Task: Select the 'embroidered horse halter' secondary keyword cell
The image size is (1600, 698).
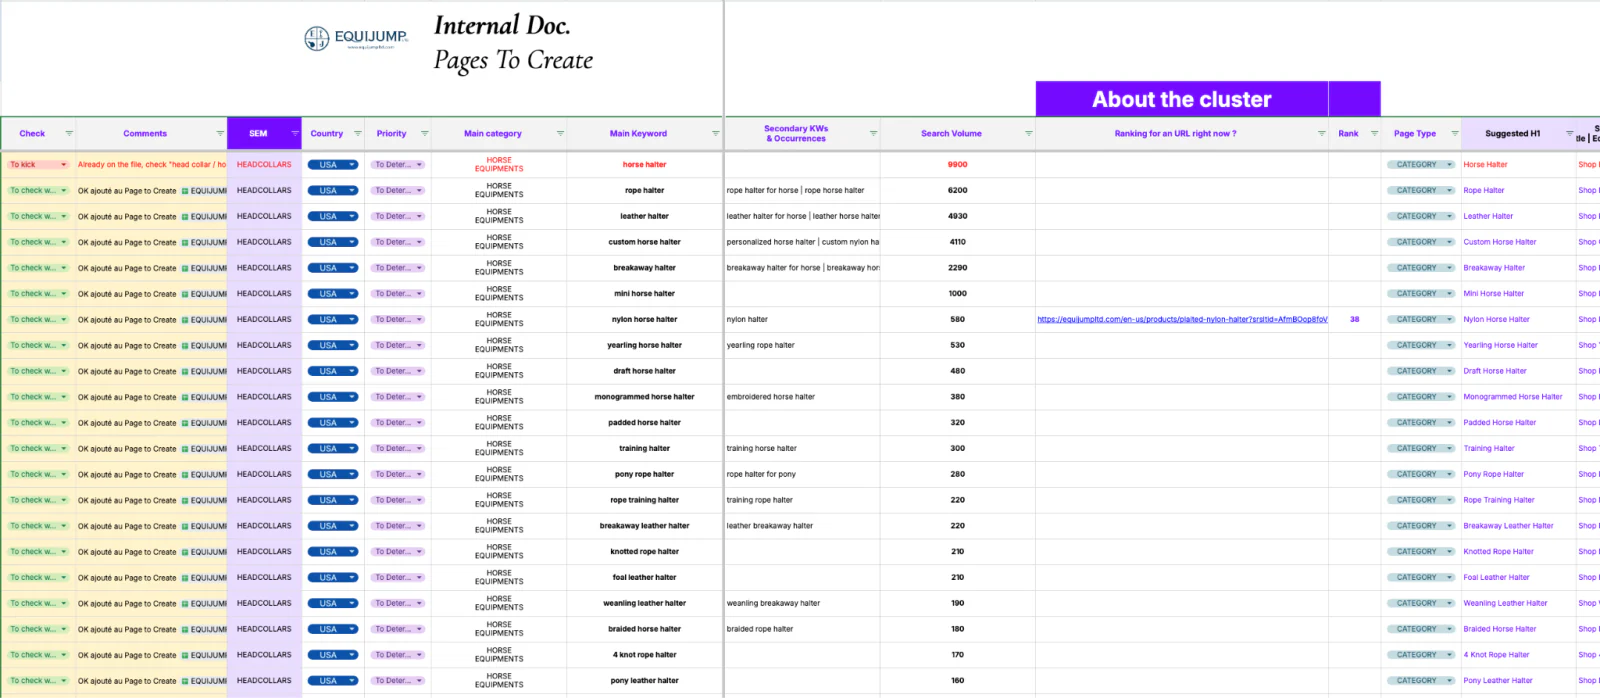Action: 802,397
